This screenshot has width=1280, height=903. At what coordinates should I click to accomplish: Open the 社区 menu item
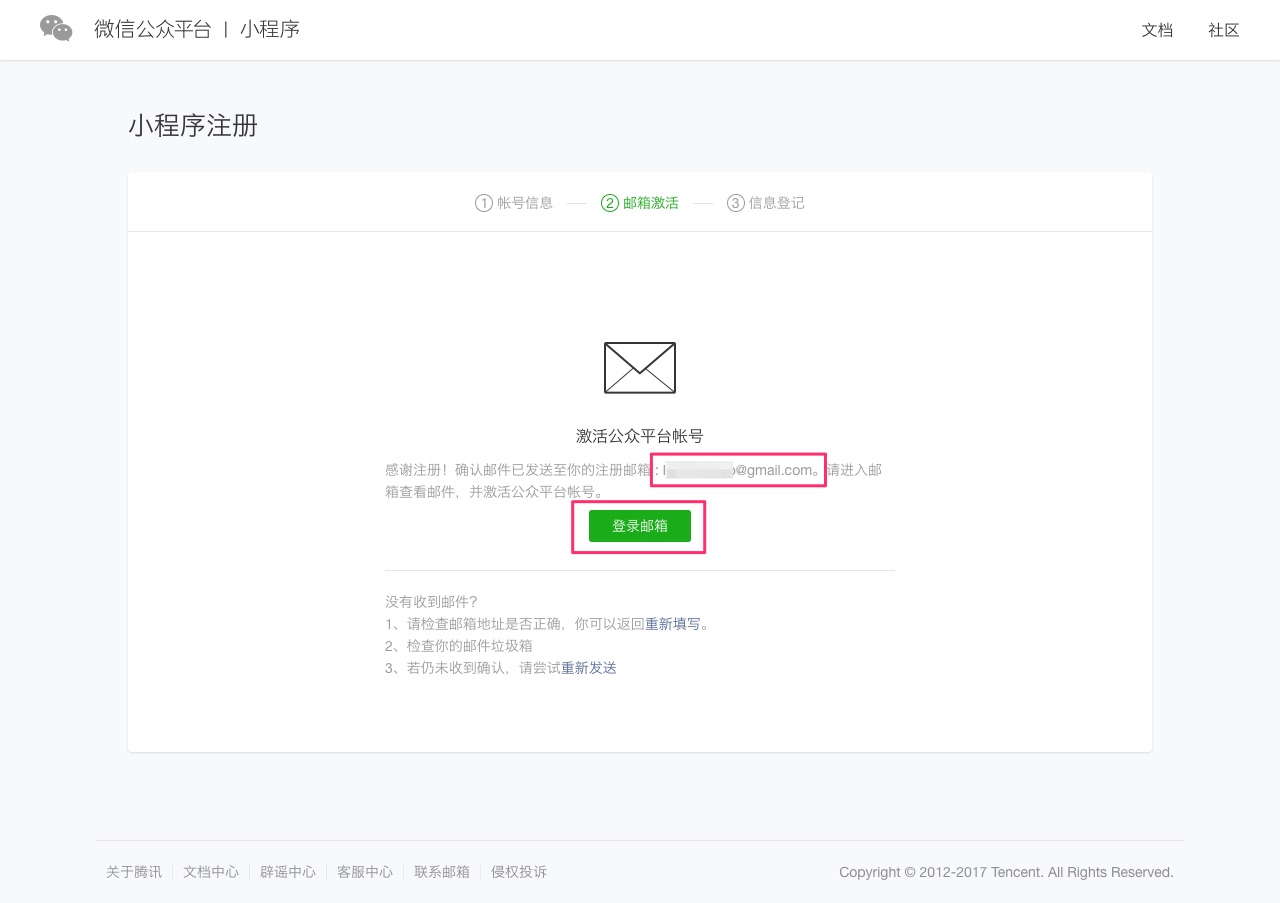[x=1223, y=30]
